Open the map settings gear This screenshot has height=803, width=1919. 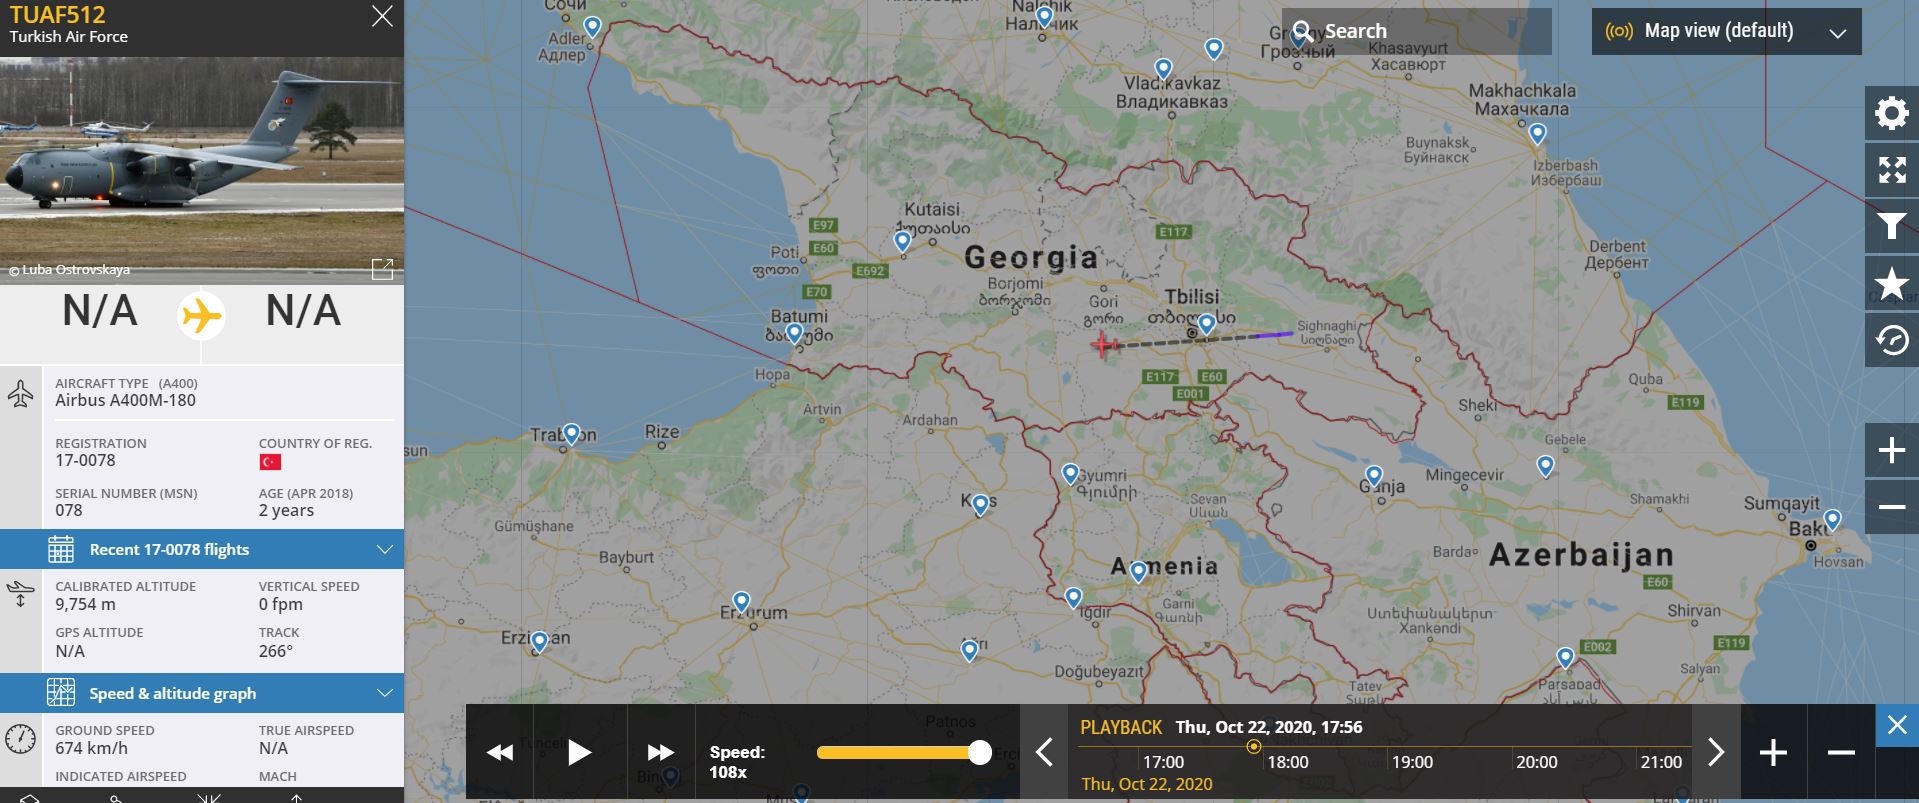1891,113
